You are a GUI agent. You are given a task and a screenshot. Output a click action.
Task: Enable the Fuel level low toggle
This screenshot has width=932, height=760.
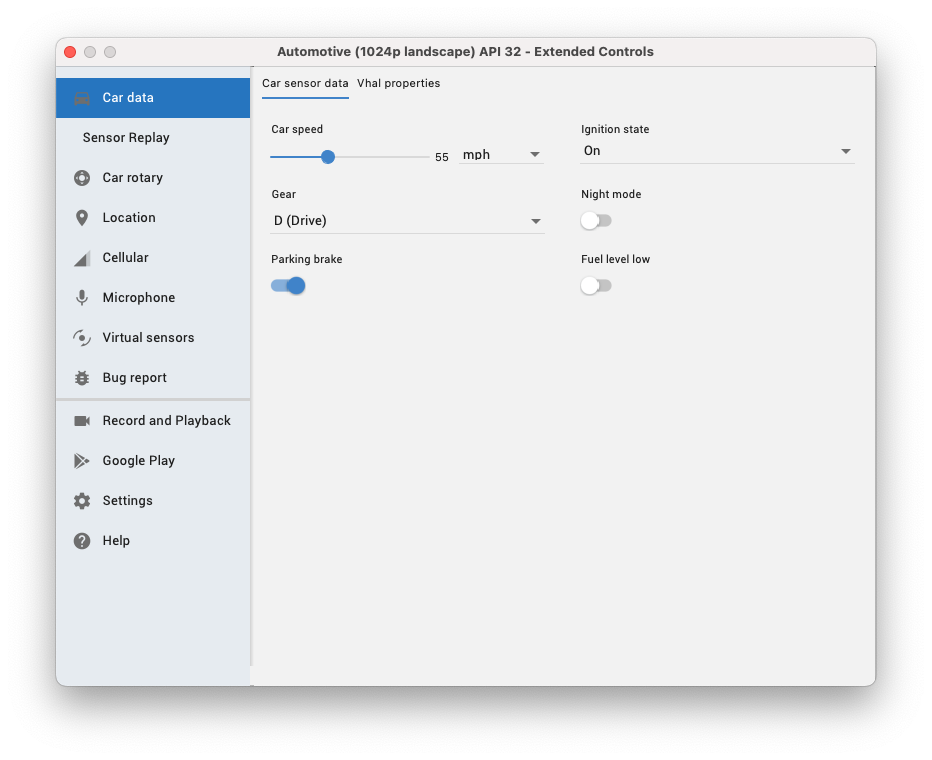point(596,286)
